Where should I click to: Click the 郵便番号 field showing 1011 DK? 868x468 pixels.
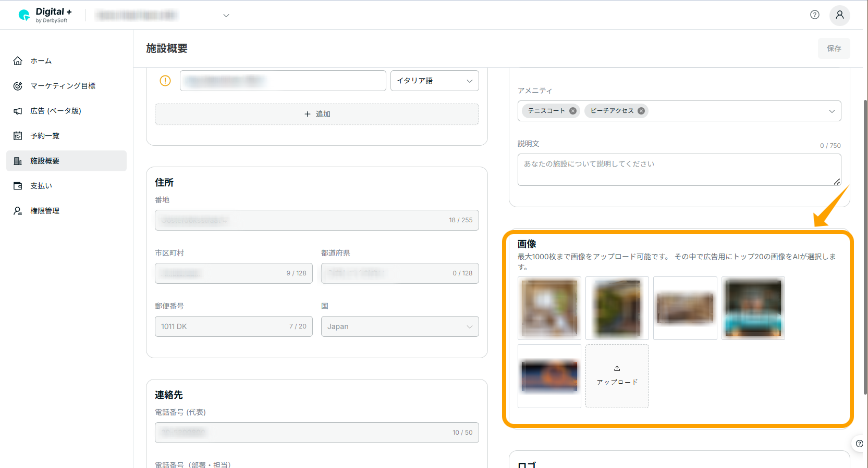point(234,327)
